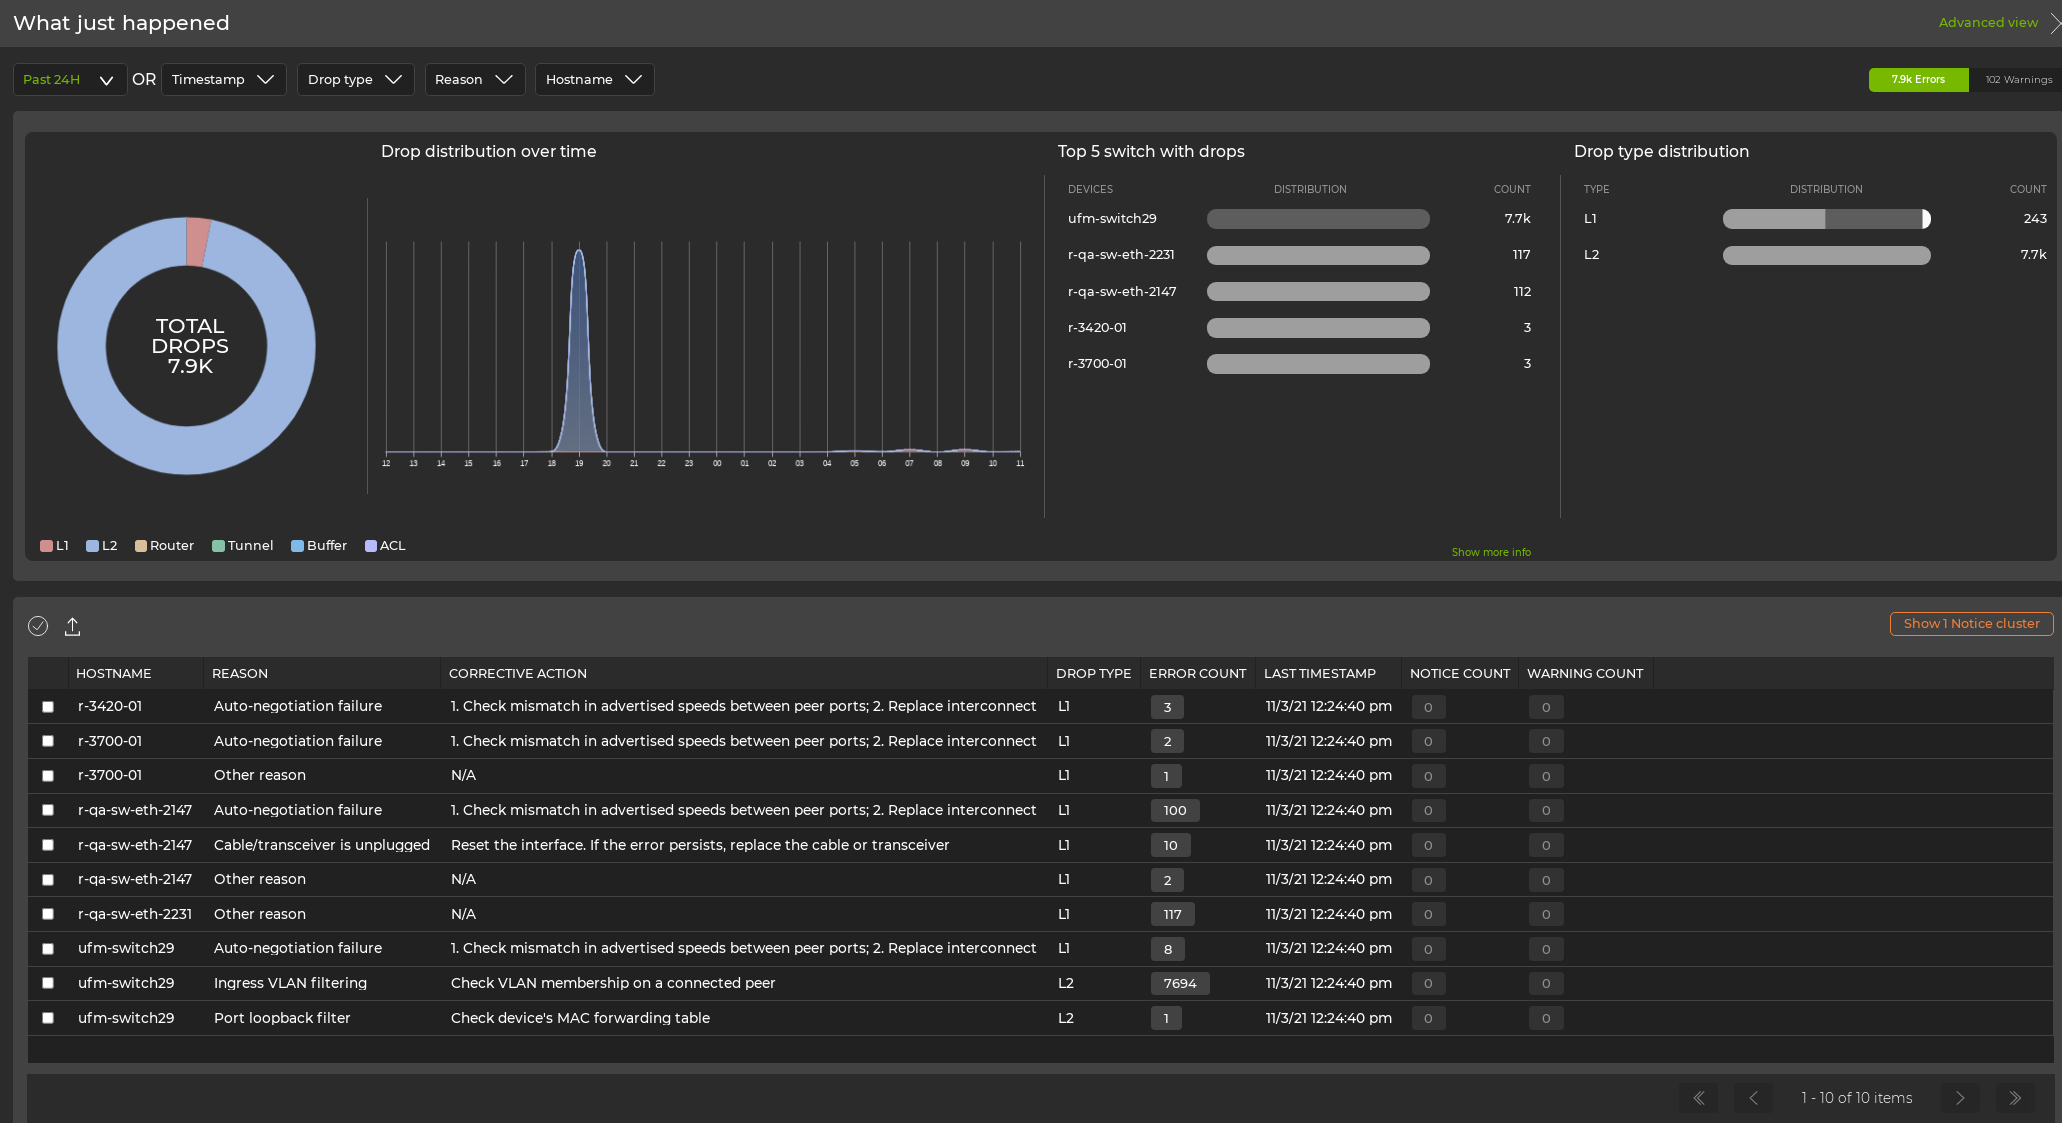Click Show 1 Notice cluster button
Screen dimensions: 2062x1123
[1971, 624]
